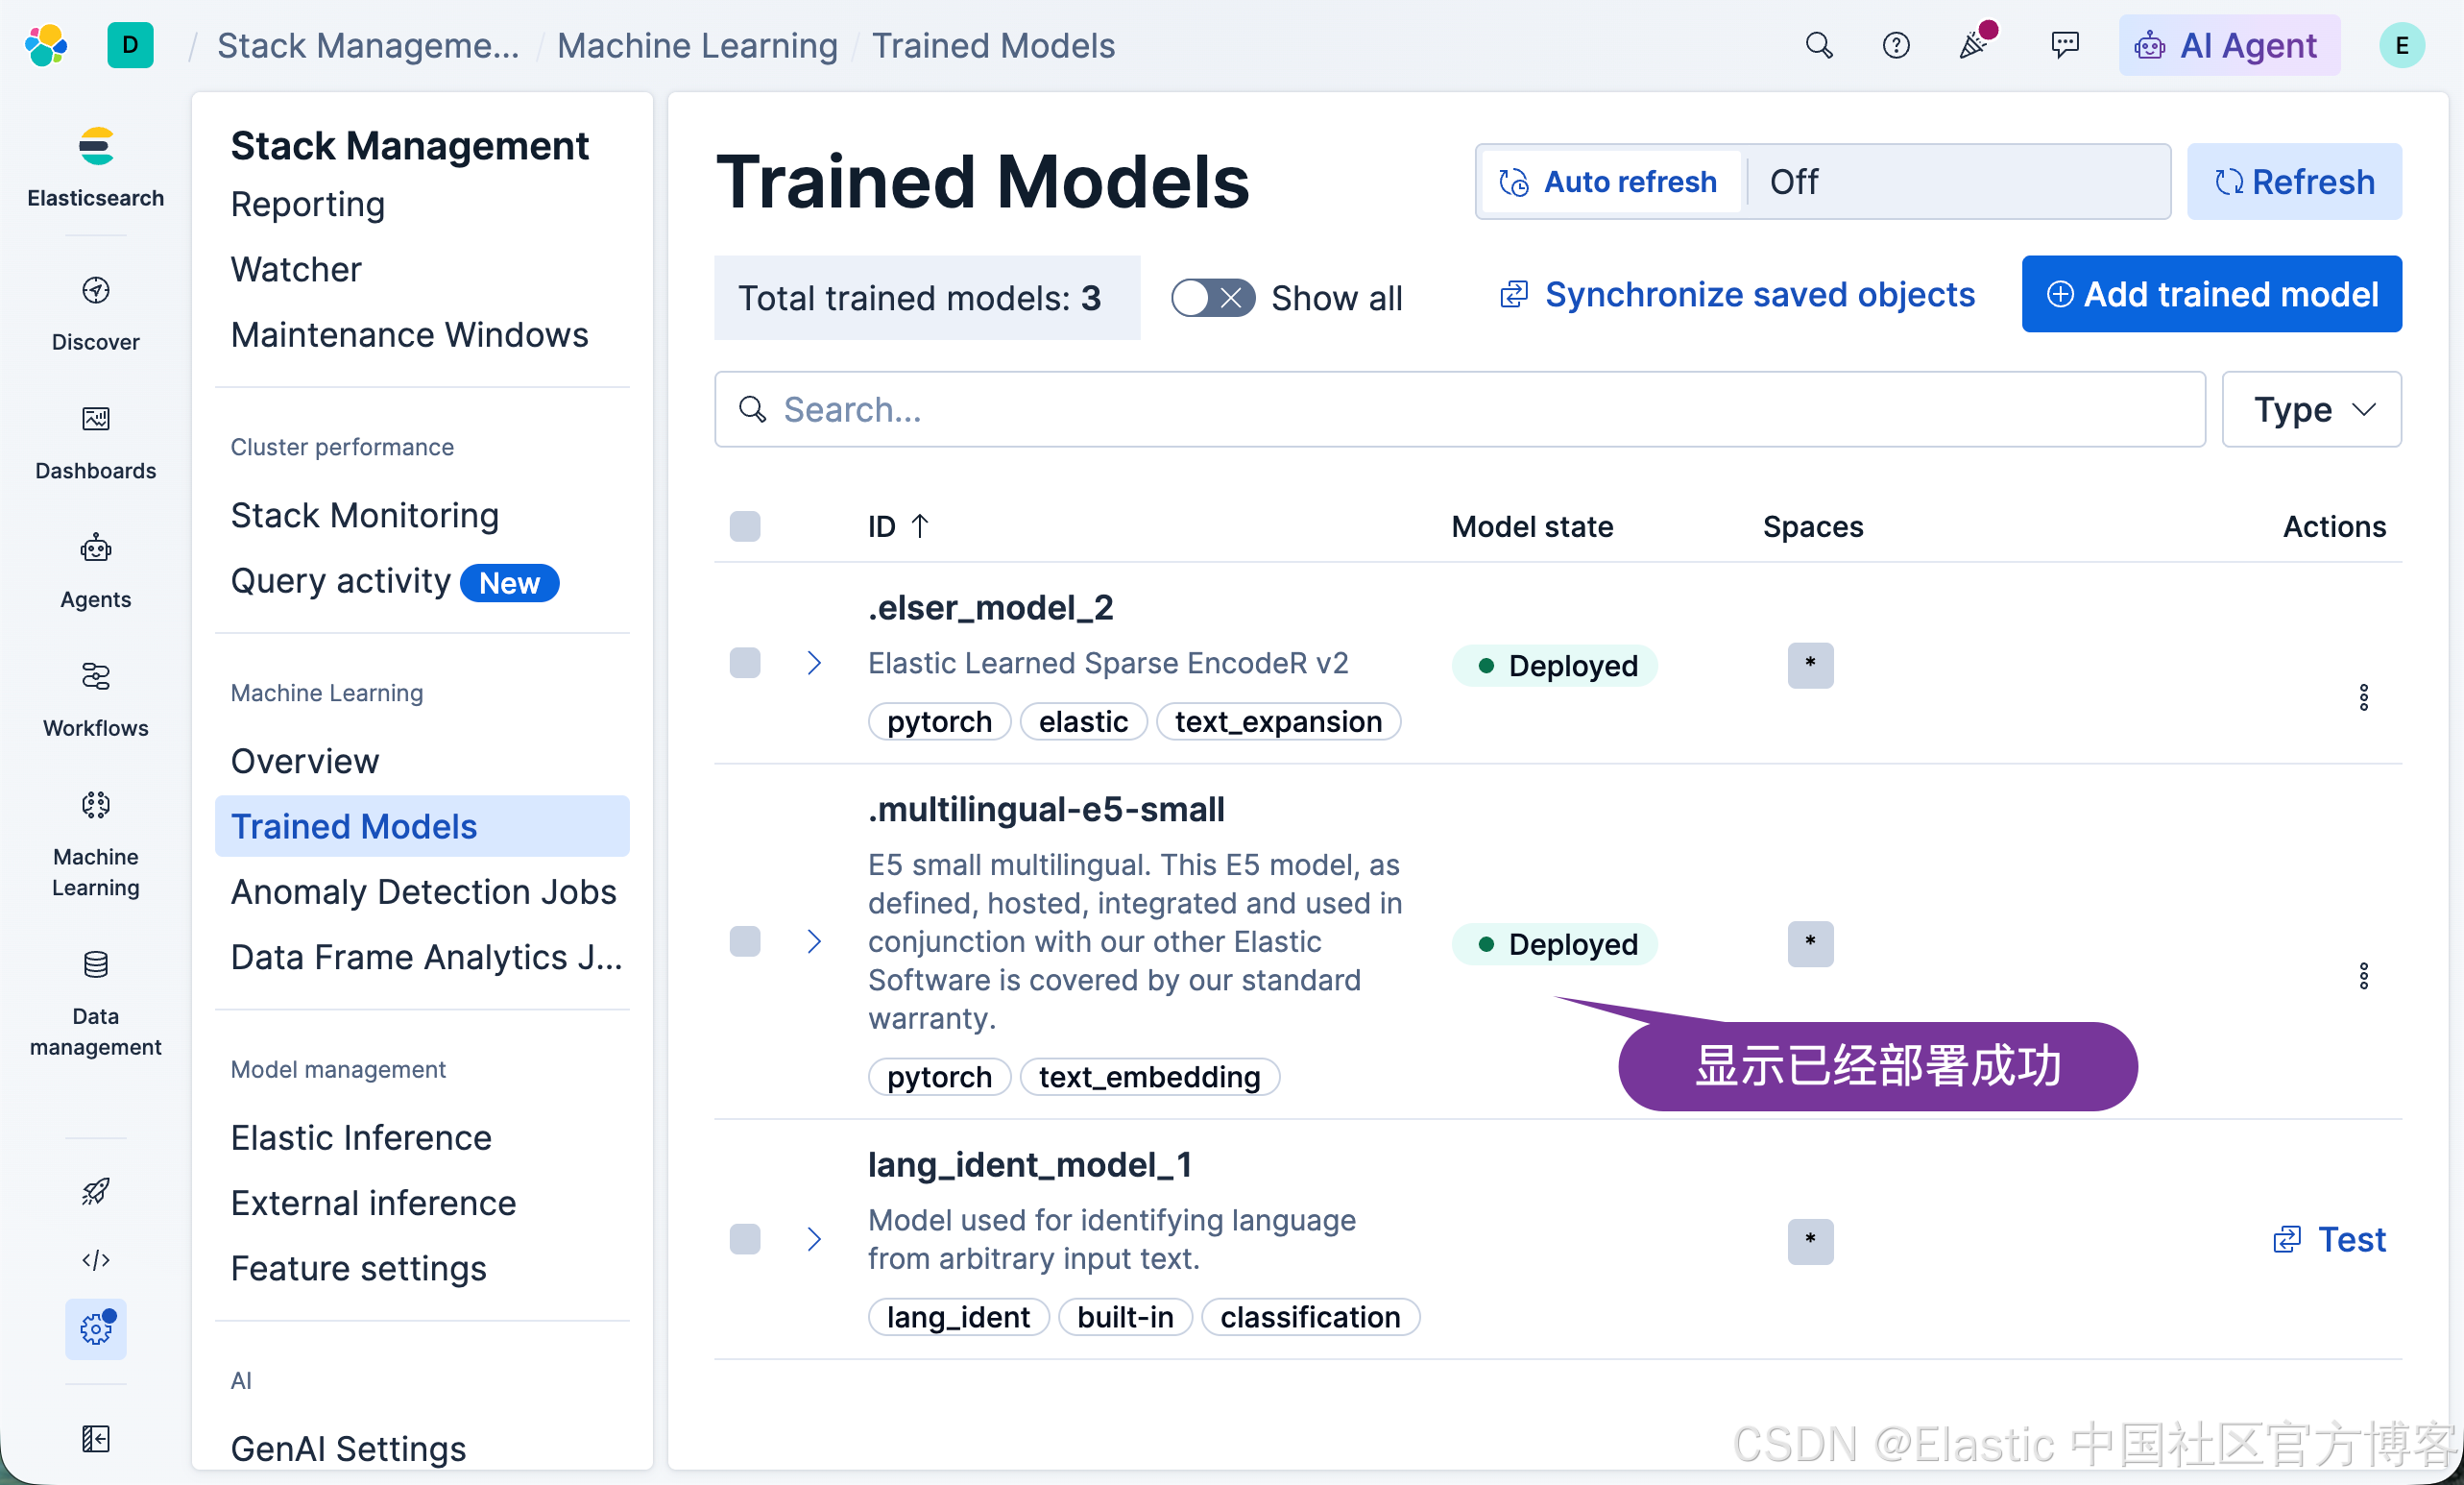The width and height of the screenshot is (2464, 1485).
Task: Open the news feed celebration icon
Action: [x=1975, y=45]
